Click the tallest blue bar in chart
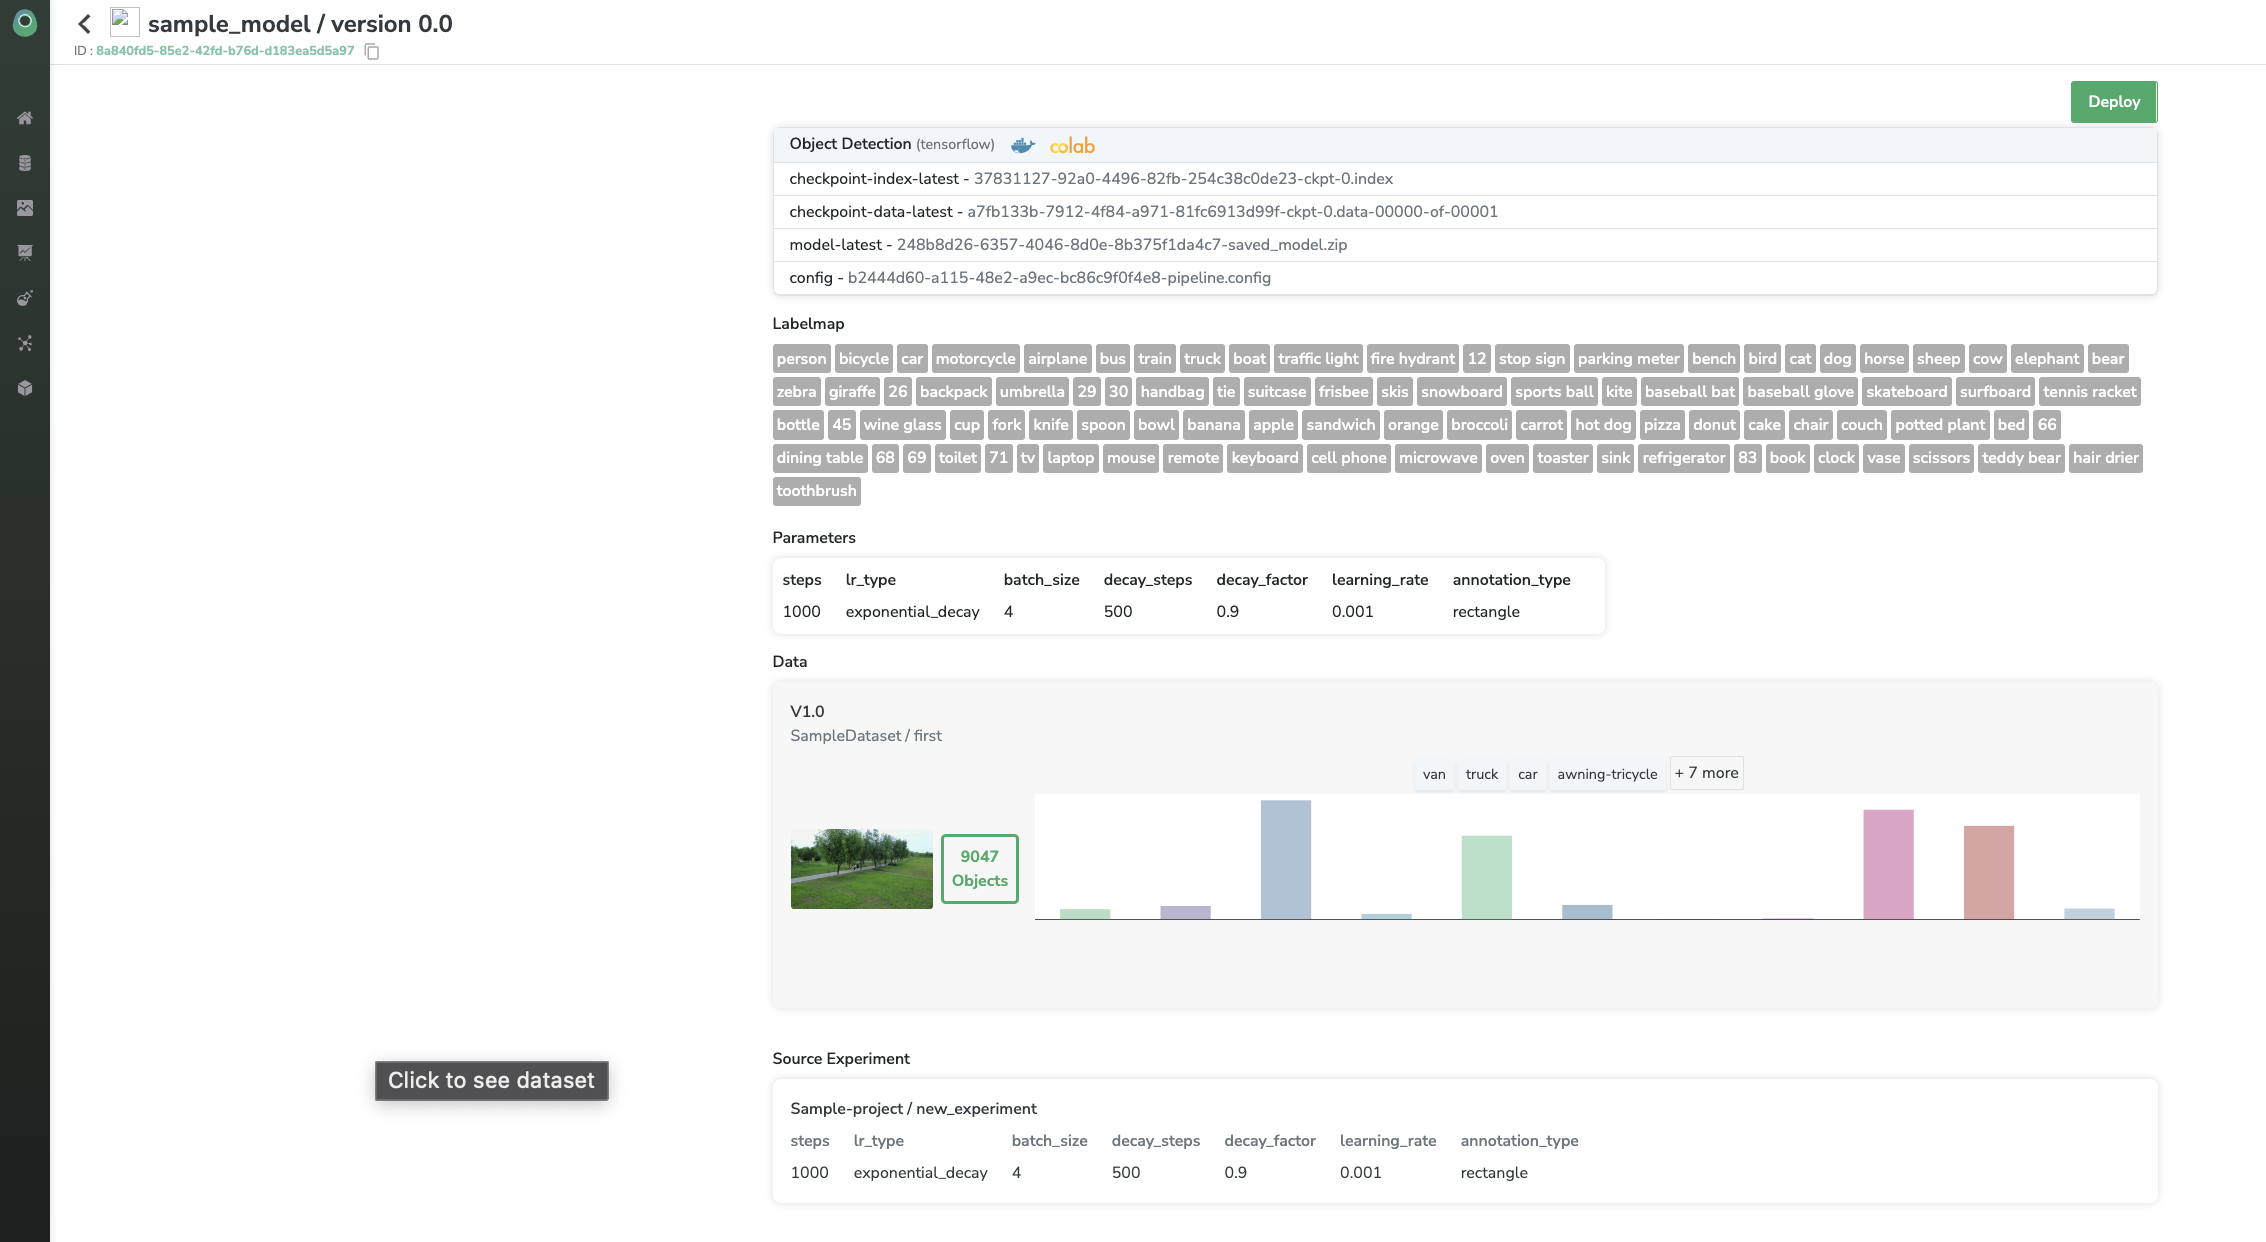This screenshot has height=1242, width=2266. click(1285, 860)
